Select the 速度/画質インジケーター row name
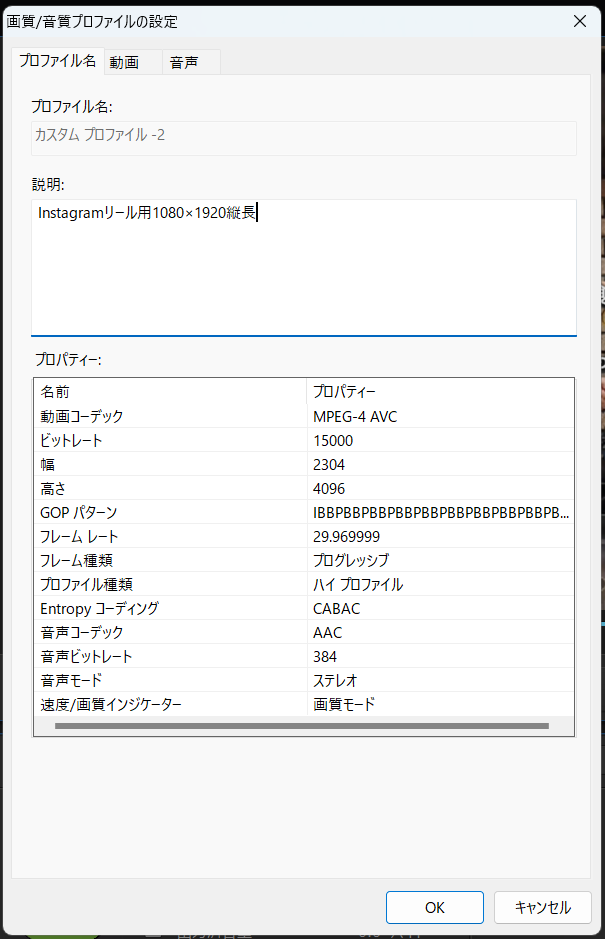605x939 pixels. 111,704
